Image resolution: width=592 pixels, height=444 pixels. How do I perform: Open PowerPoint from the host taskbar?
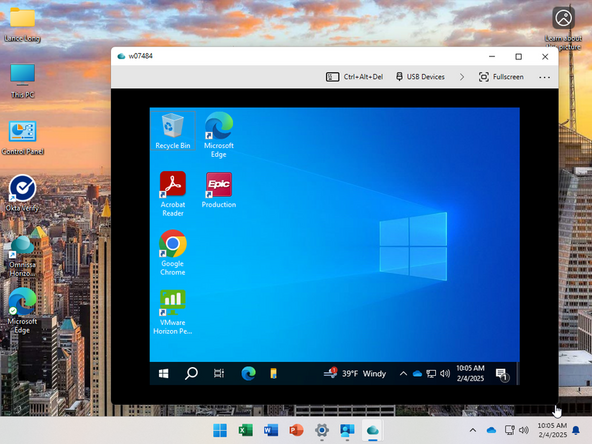coord(296,430)
